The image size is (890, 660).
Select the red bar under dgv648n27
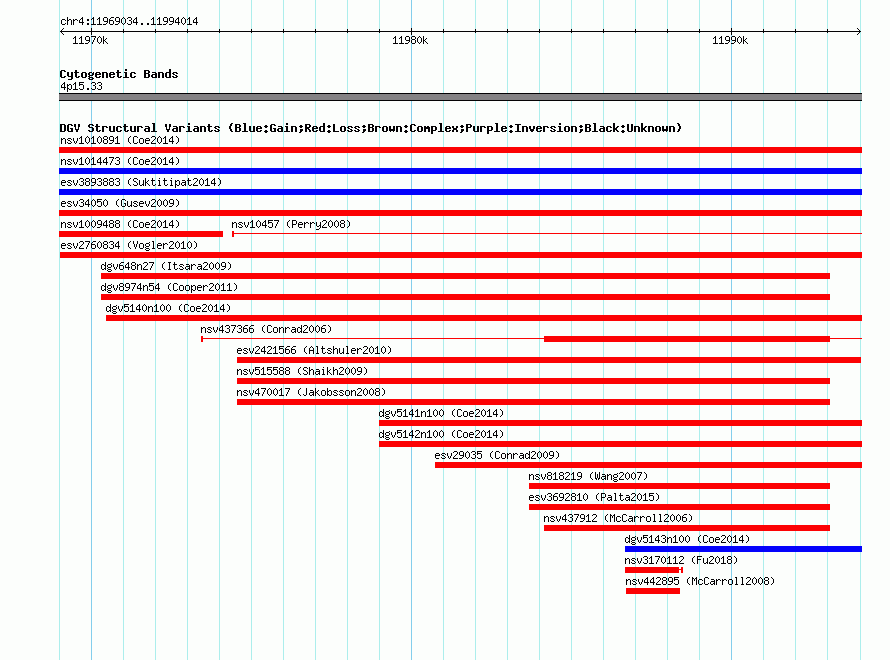[465, 276]
